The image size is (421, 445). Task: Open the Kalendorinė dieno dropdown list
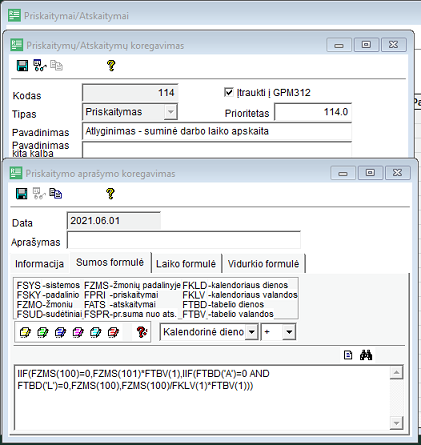pos(252,332)
